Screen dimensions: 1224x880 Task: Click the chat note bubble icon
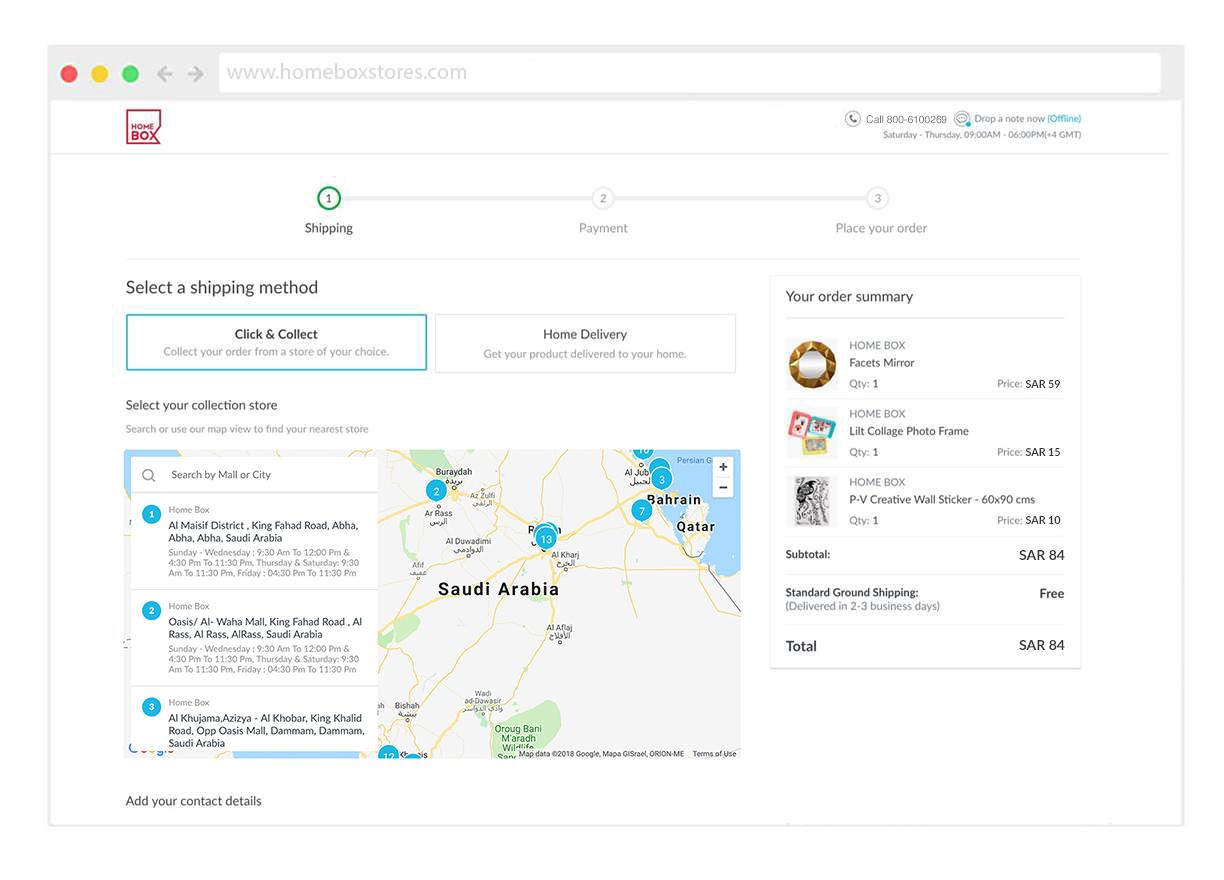[962, 119]
